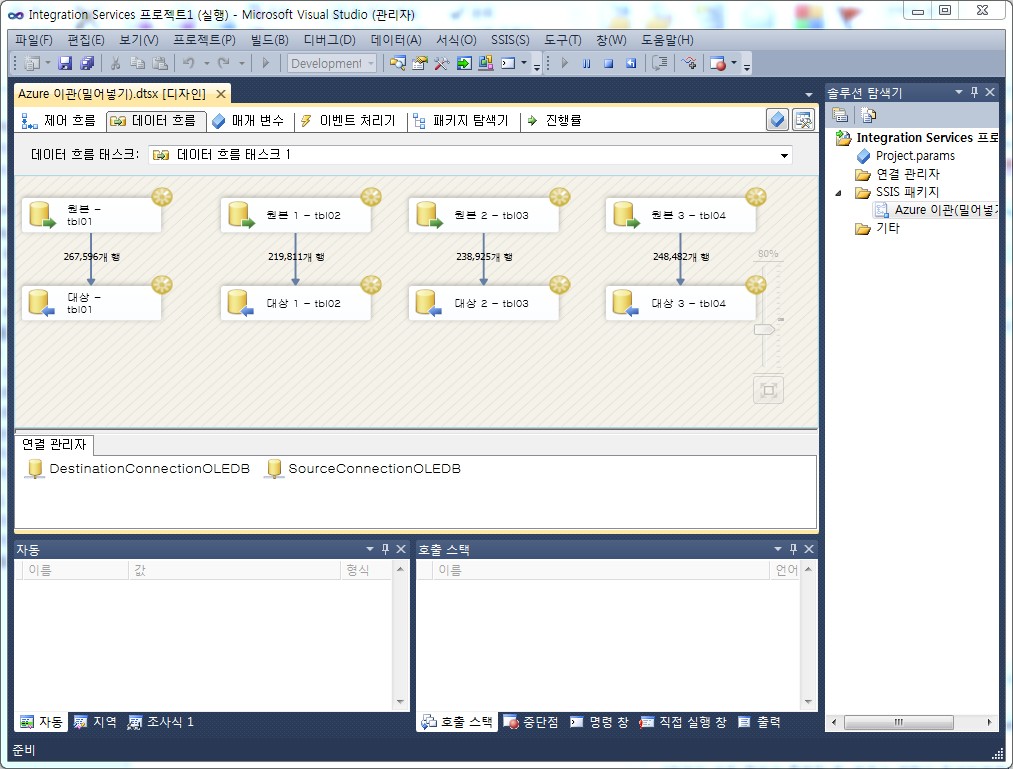Switch to the 중단점 tab
Screen dimensions: 1013x769
tap(530, 722)
